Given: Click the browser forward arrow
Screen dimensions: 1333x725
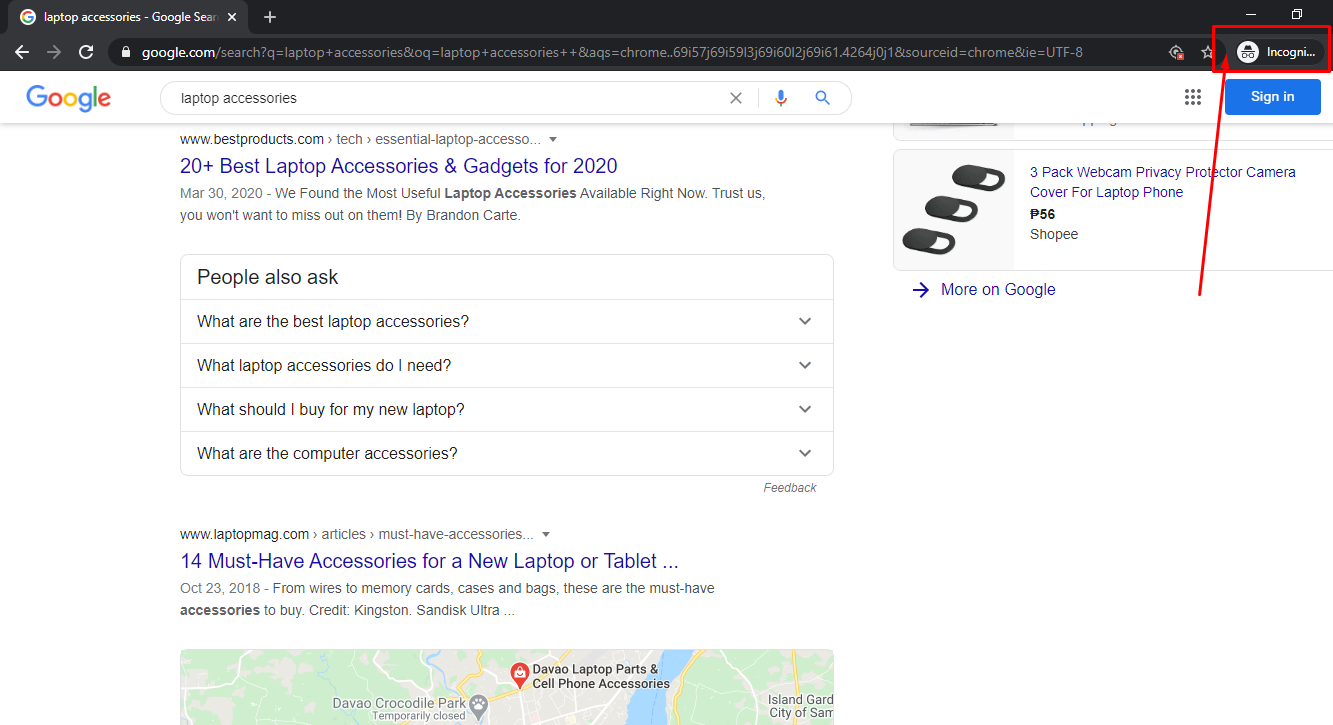Looking at the screenshot, I should point(54,52).
